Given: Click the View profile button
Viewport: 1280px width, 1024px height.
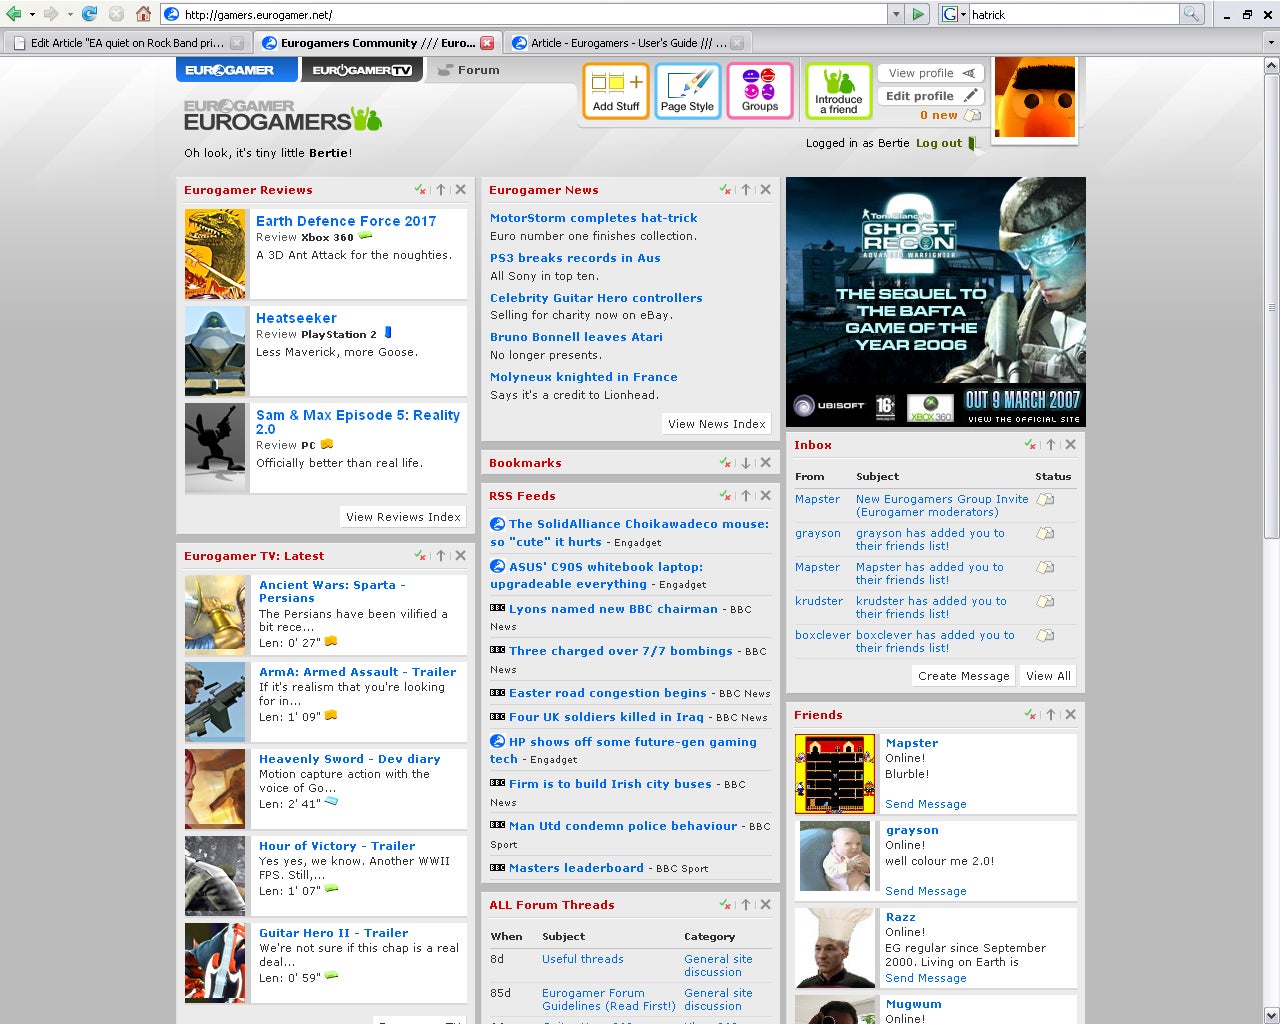Looking at the screenshot, I should [x=931, y=73].
